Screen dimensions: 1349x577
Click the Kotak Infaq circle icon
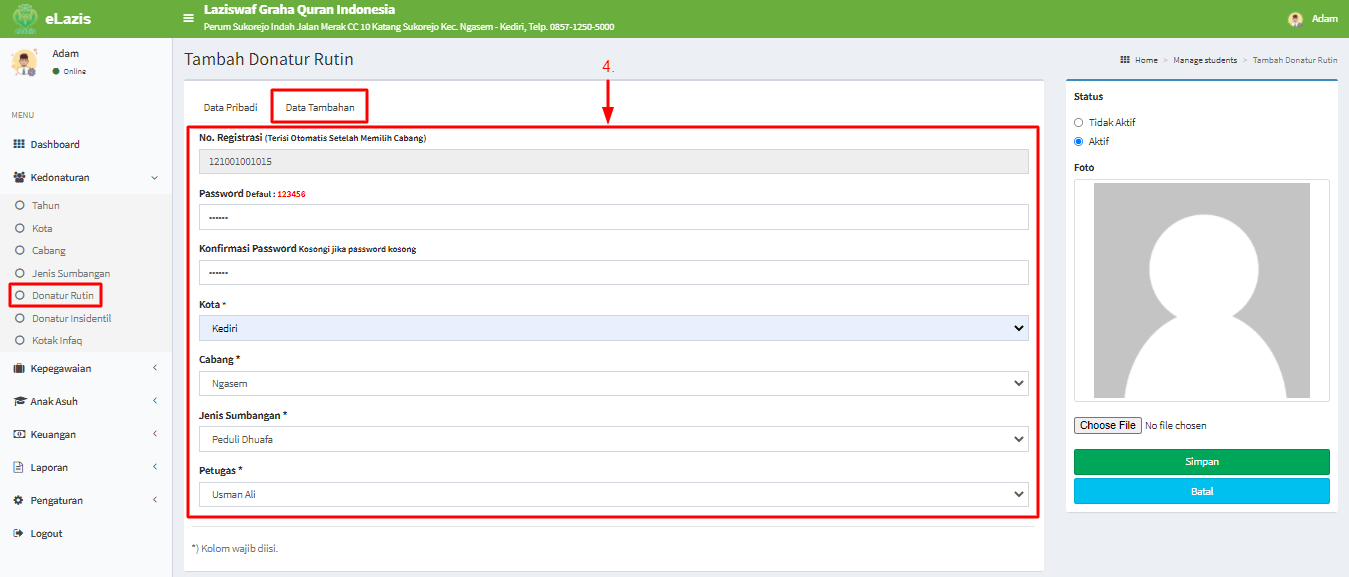pos(20,340)
